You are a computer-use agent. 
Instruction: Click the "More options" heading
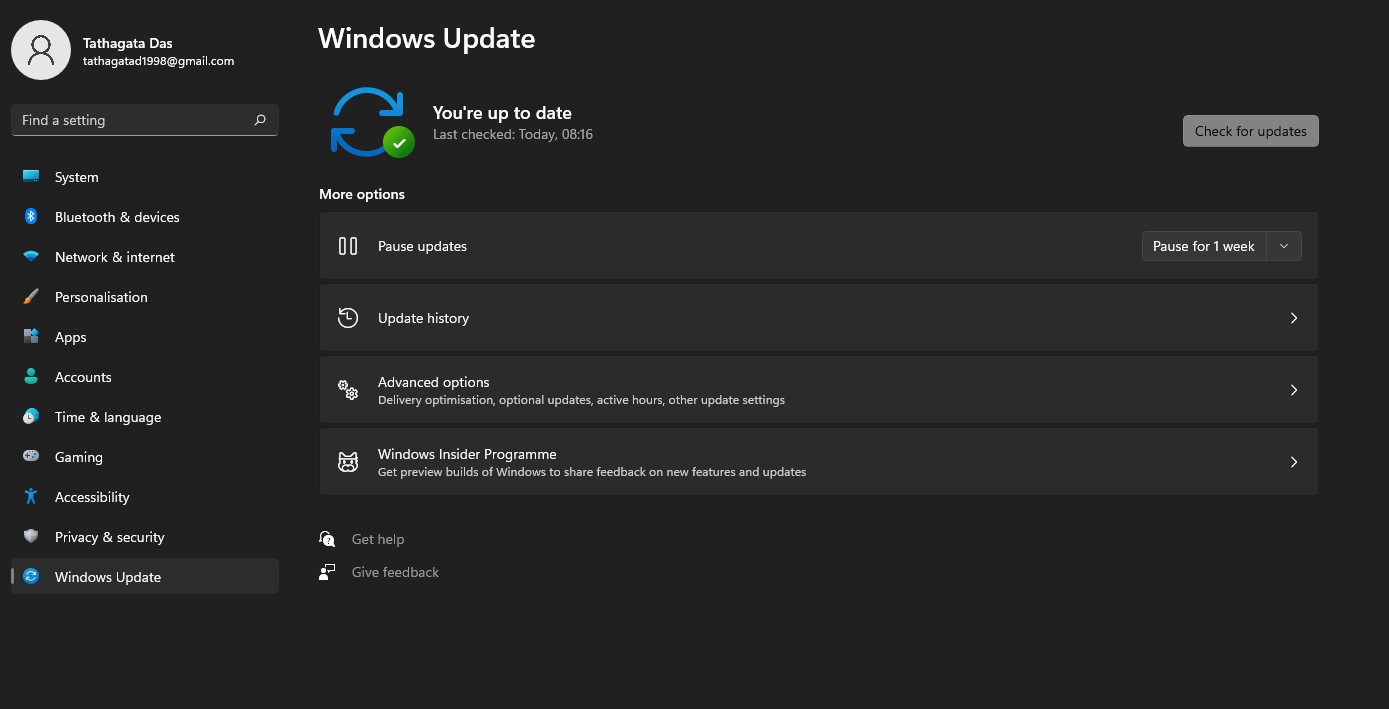(362, 194)
